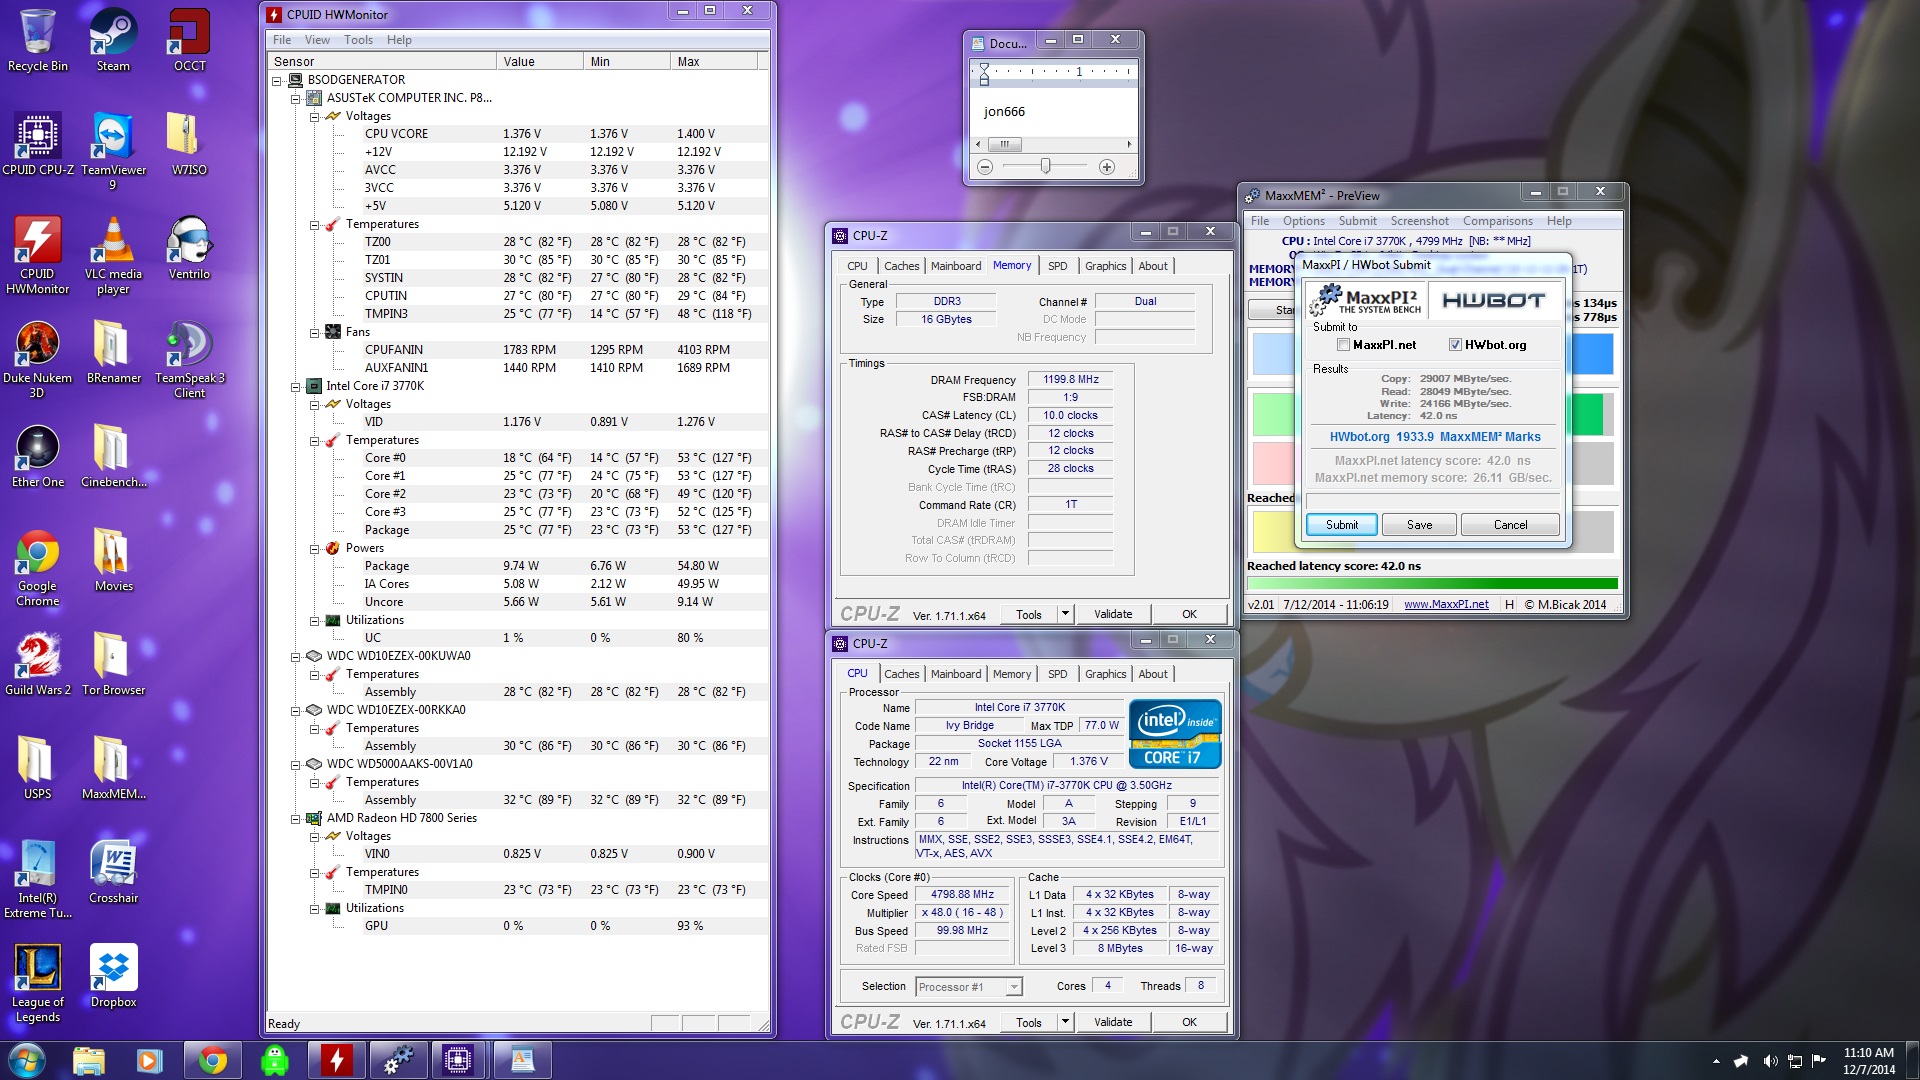Open the Crosshair Word document icon
The width and height of the screenshot is (1920, 1080).
(x=113, y=872)
